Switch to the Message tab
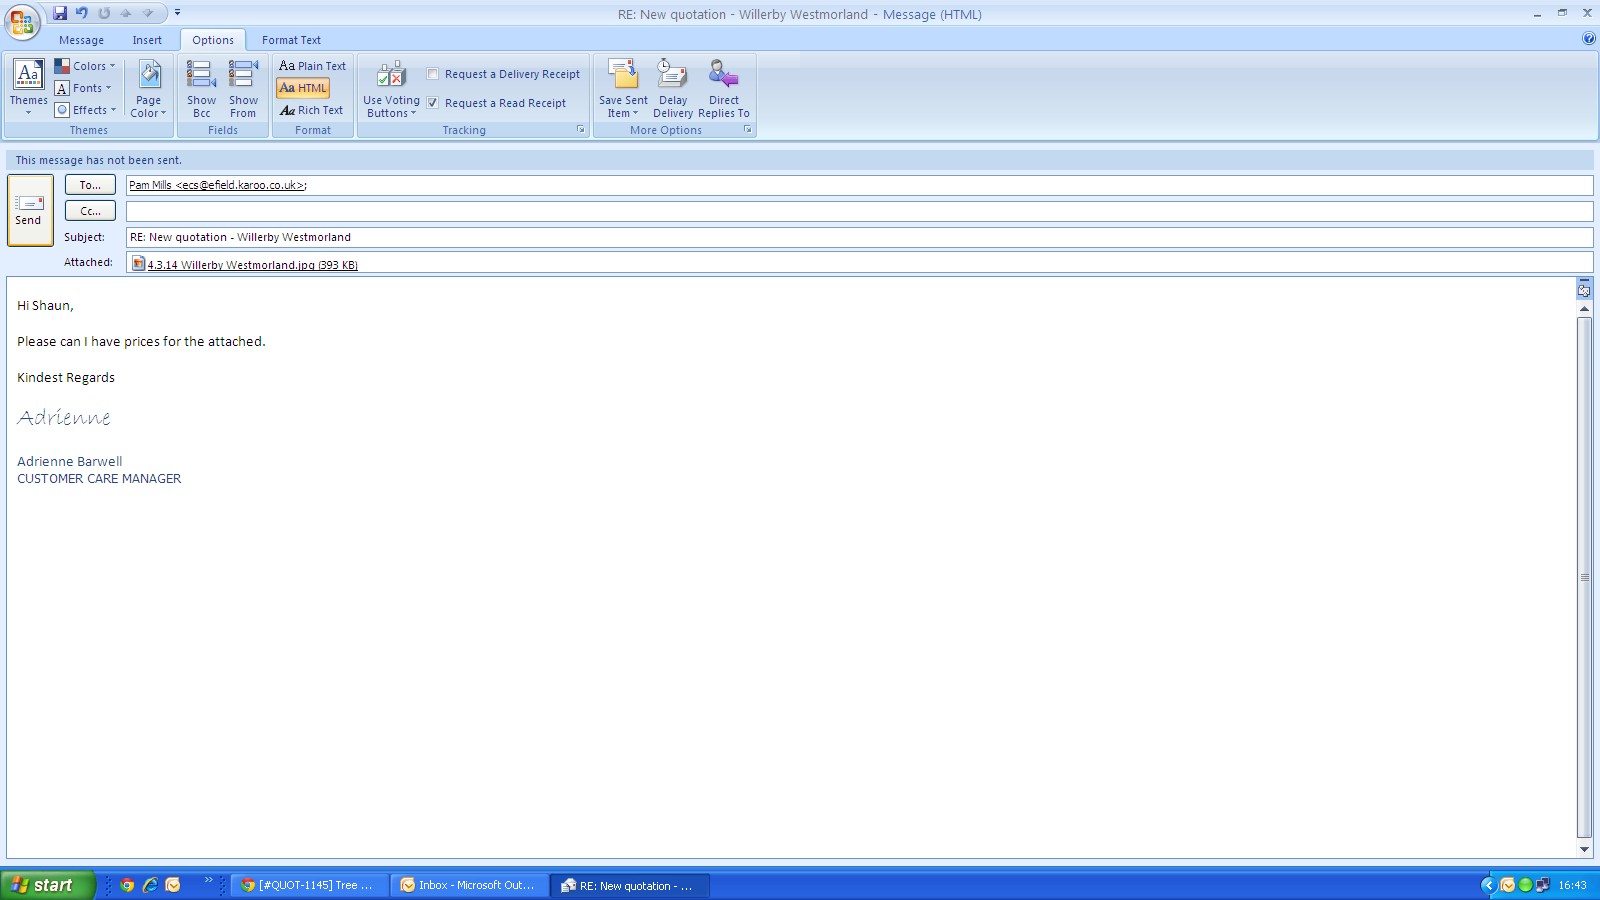The width and height of the screenshot is (1600, 900). (x=81, y=40)
